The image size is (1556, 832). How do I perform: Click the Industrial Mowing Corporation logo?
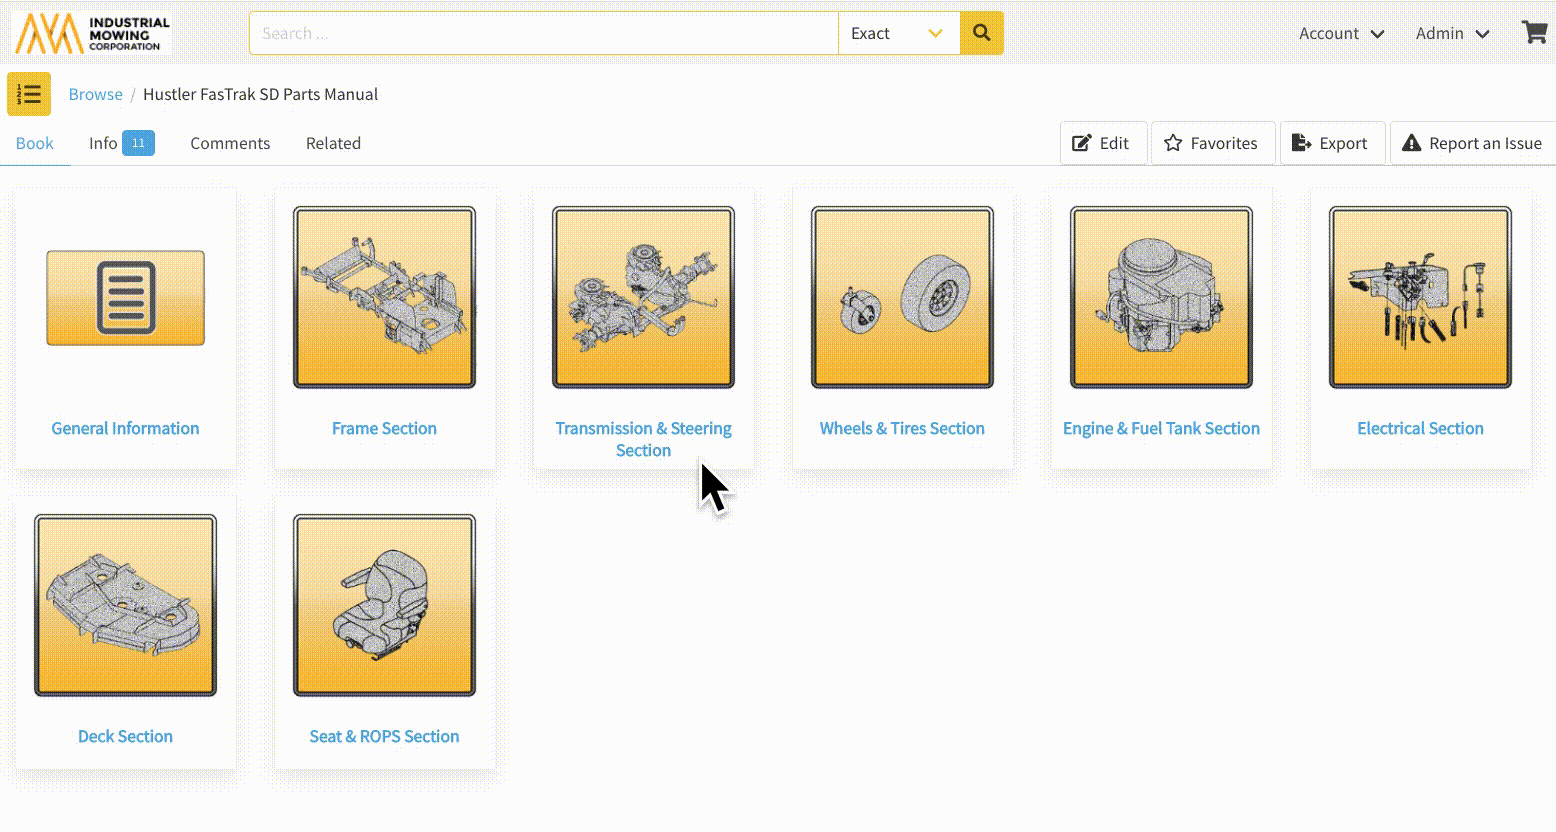tap(92, 33)
